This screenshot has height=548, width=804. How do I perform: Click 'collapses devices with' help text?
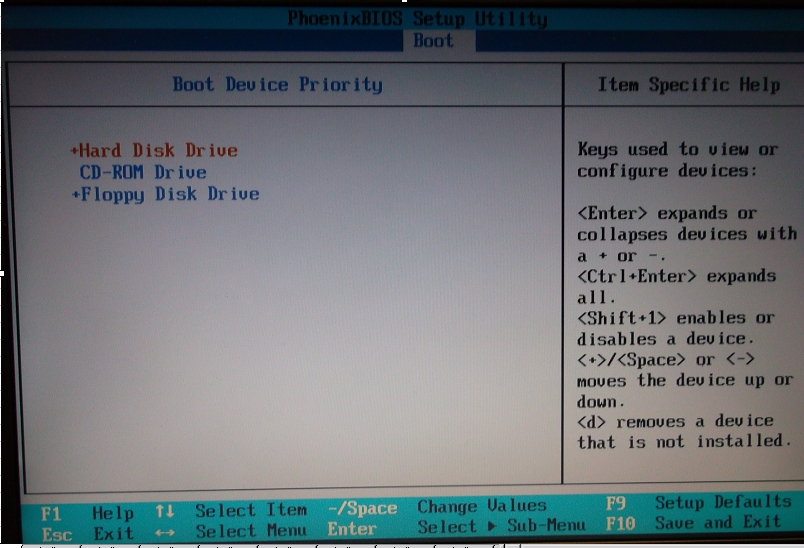coord(687,234)
